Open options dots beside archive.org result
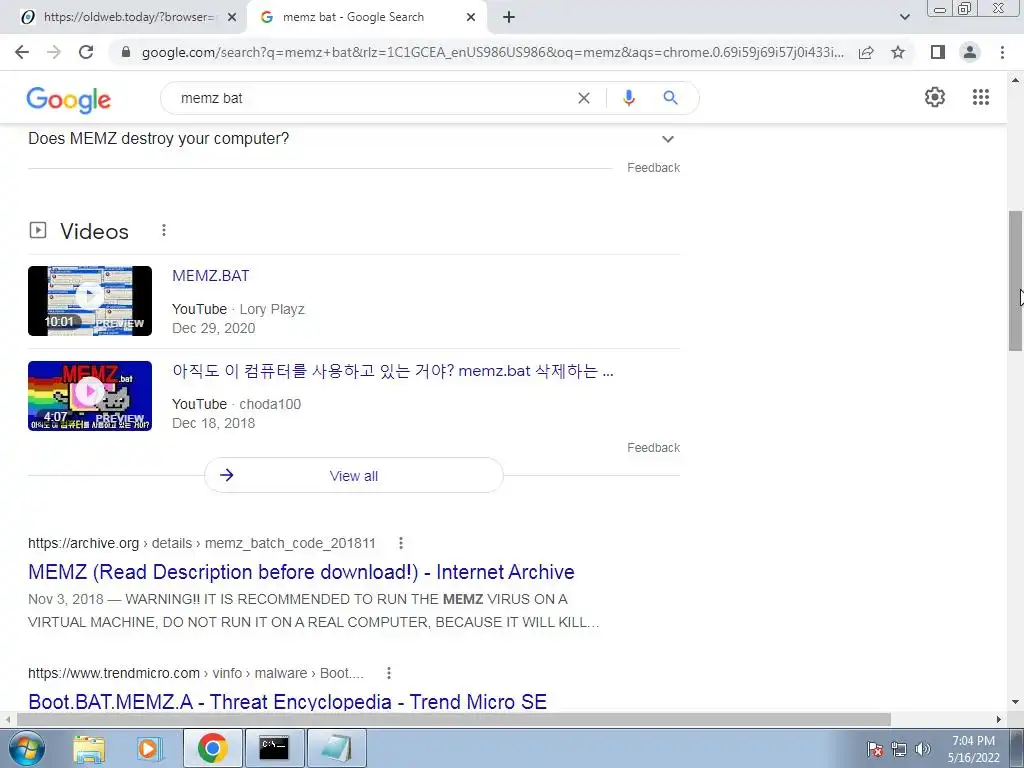This screenshot has width=1024, height=768. [x=401, y=543]
